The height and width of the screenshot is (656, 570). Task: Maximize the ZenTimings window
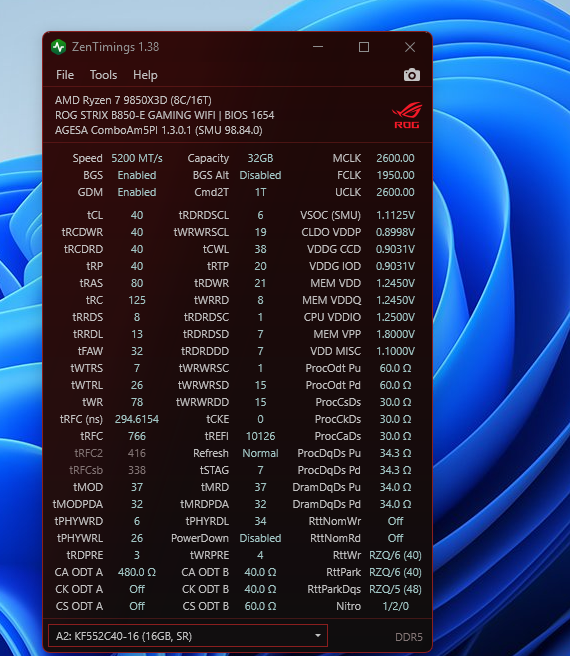pos(364,47)
